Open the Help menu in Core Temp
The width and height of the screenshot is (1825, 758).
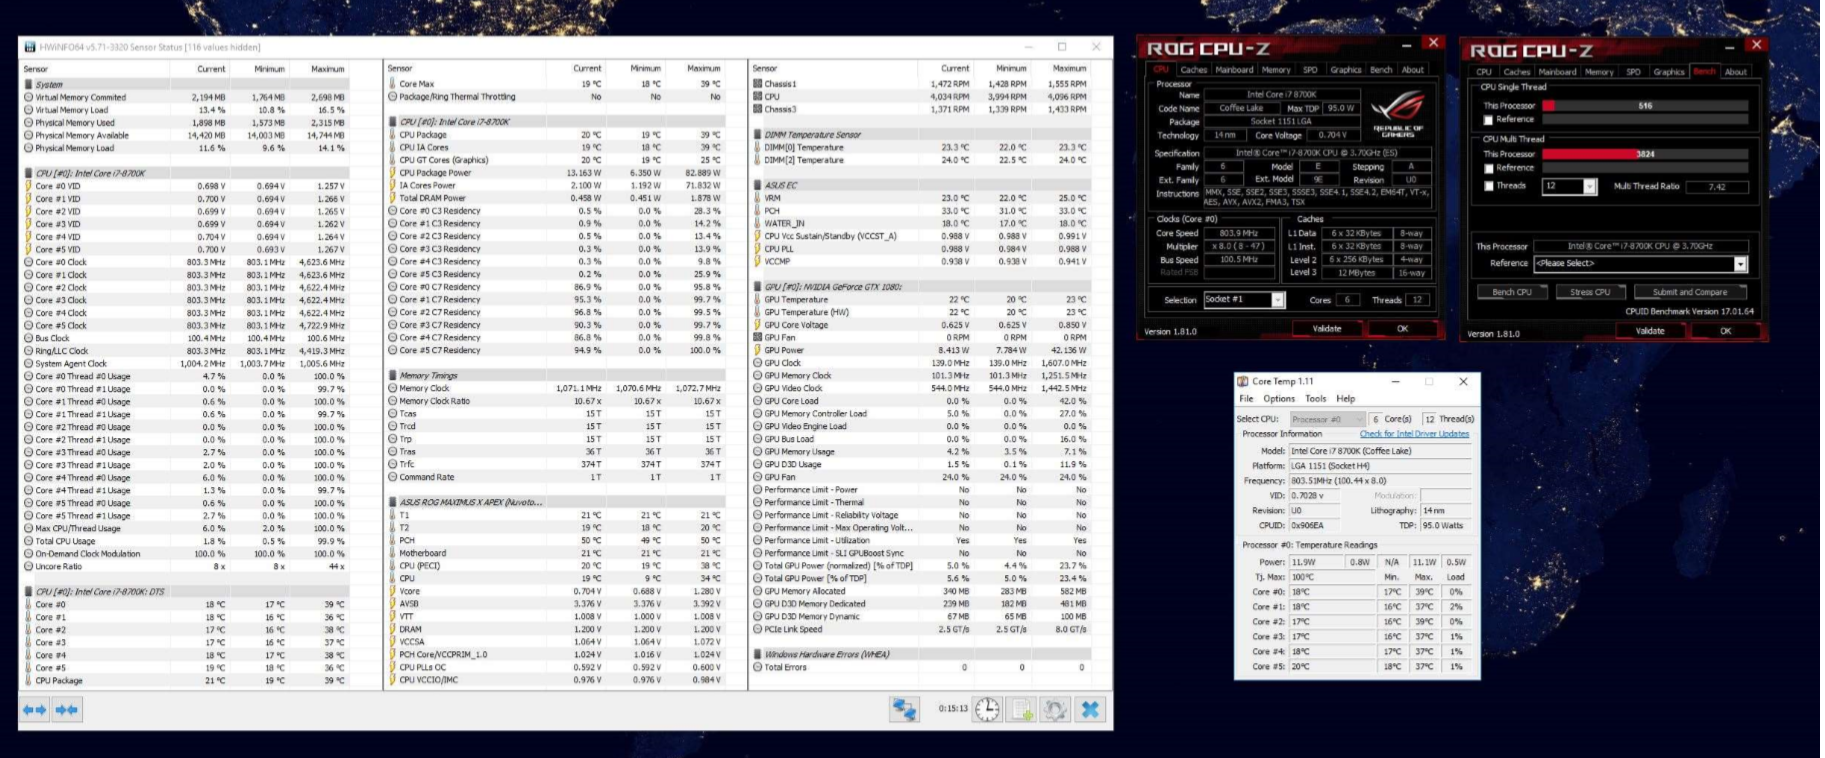click(x=1346, y=398)
